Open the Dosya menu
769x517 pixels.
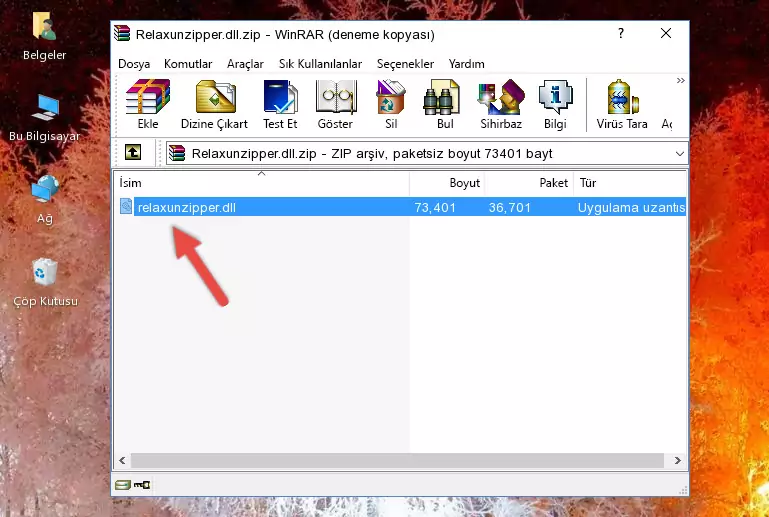134,64
